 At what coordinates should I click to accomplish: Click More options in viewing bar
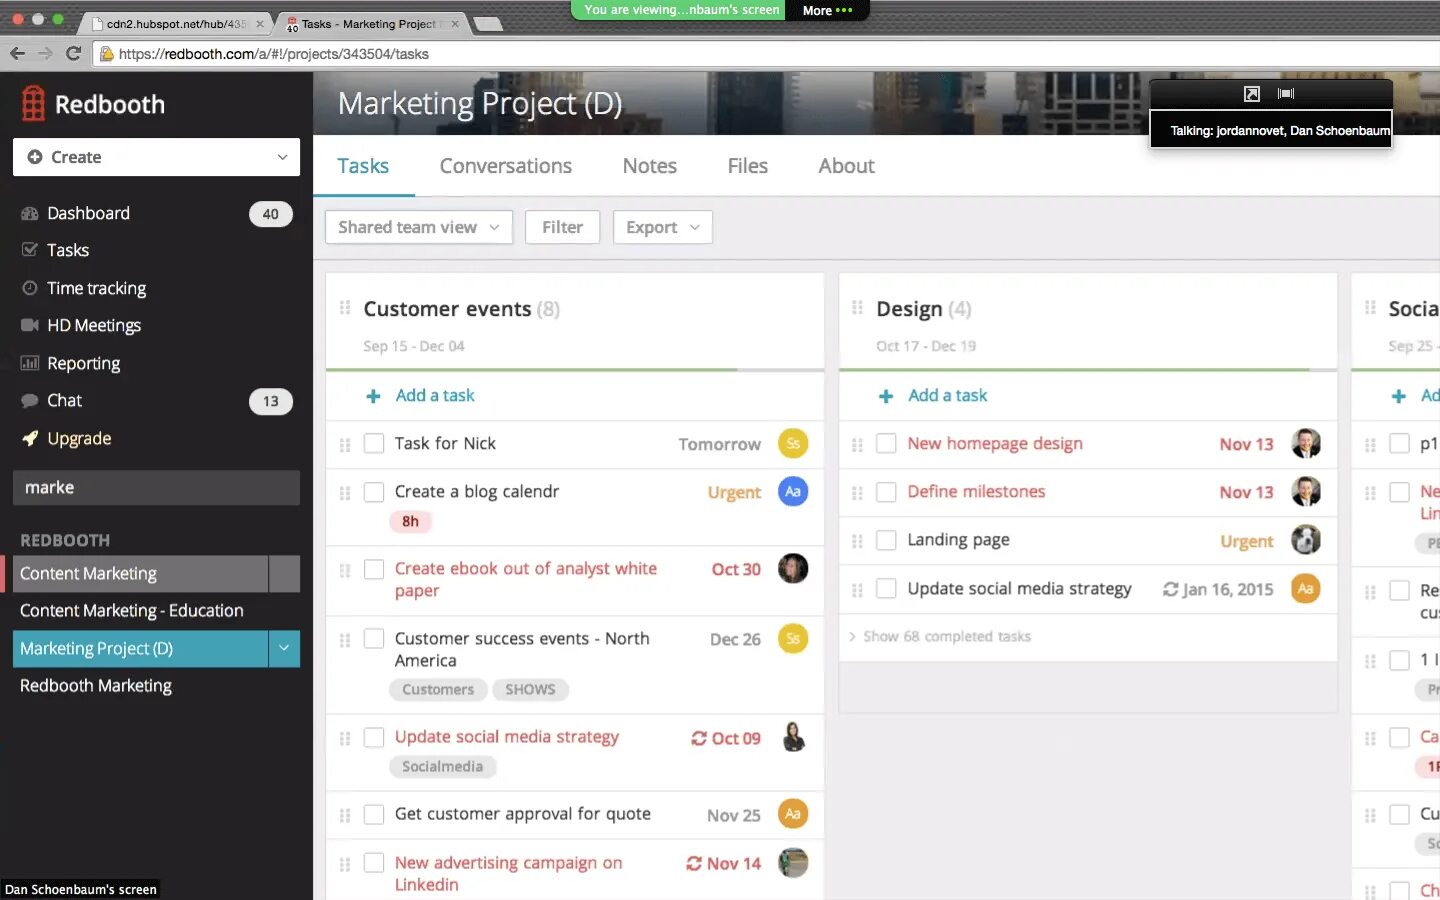[828, 10]
